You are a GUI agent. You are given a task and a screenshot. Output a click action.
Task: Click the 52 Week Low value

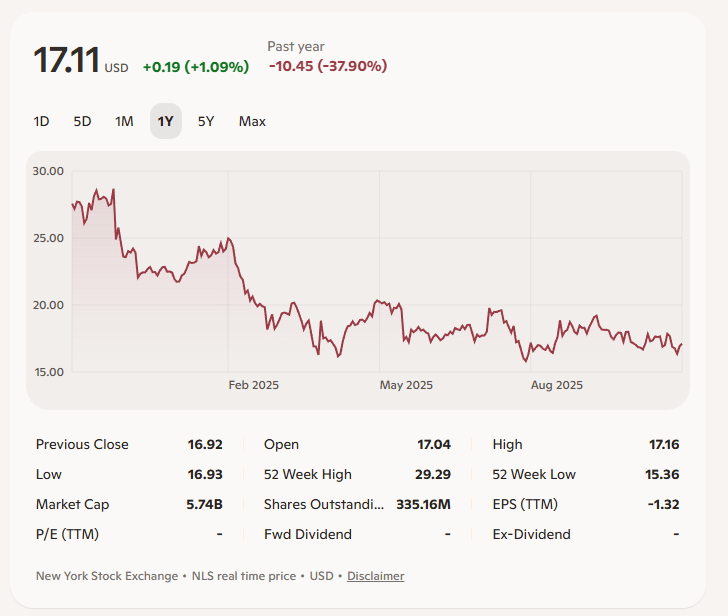tap(660, 474)
